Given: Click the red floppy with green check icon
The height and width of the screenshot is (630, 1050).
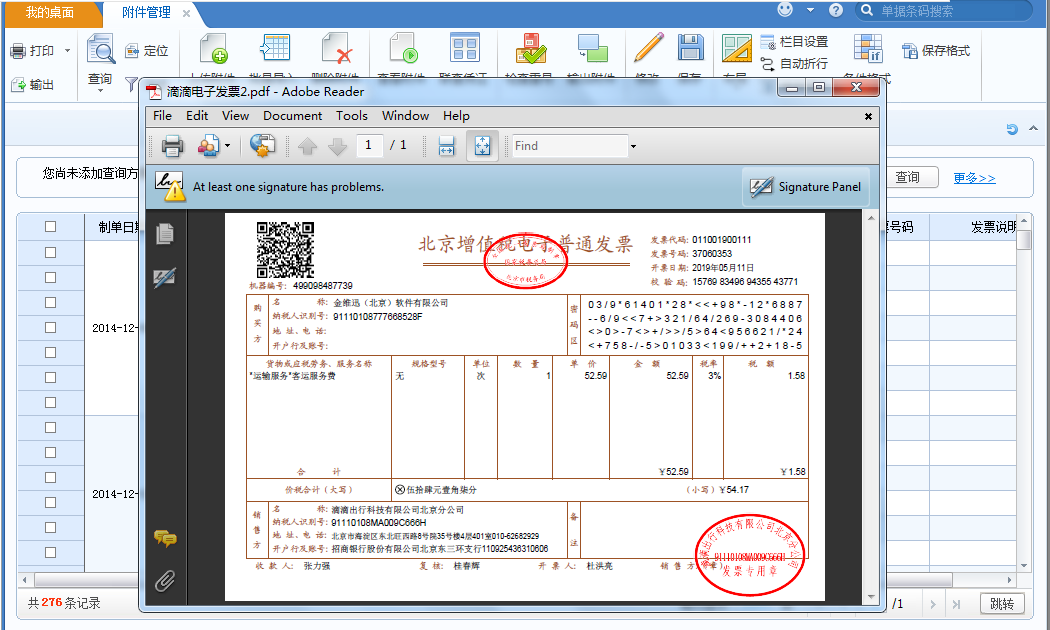Looking at the screenshot, I should 530,48.
